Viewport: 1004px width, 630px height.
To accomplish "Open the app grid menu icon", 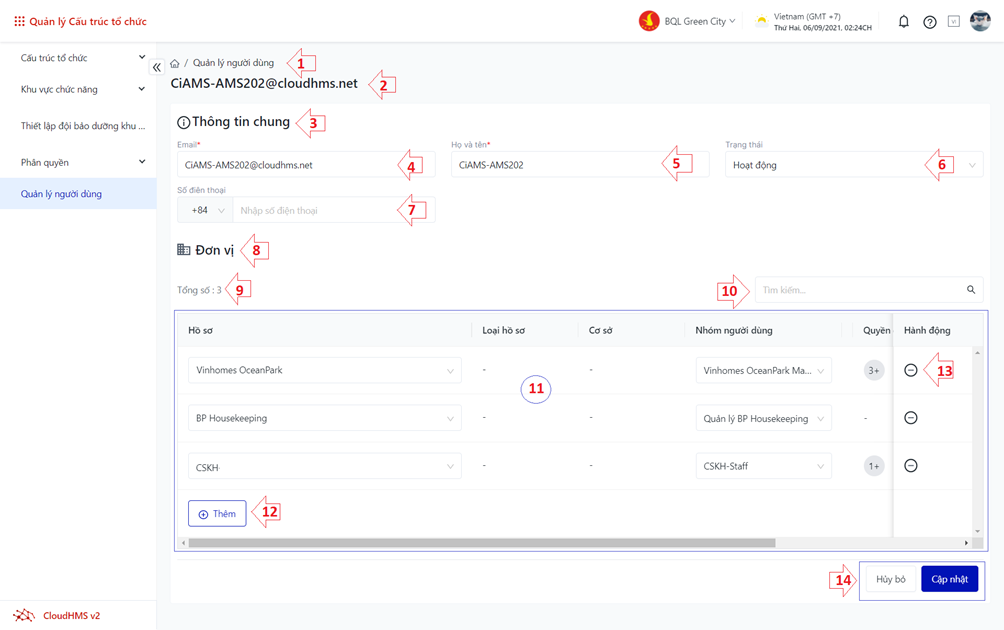I will click(19, 21).
